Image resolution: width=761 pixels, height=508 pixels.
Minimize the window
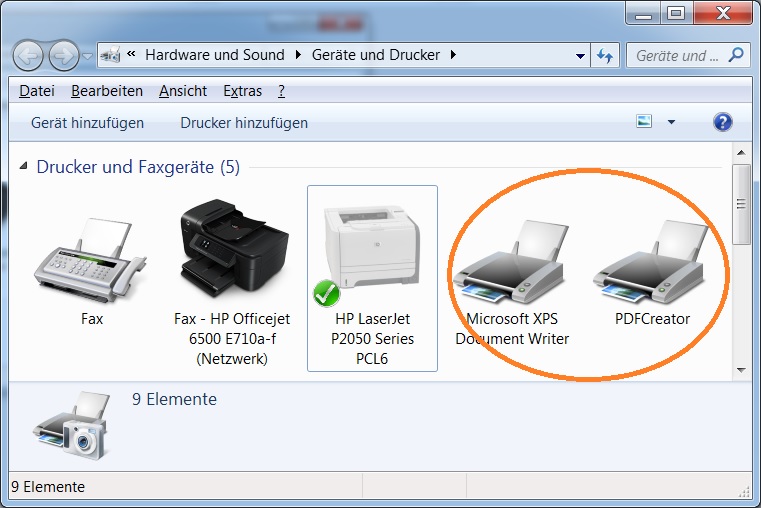[x=643, y=14]
